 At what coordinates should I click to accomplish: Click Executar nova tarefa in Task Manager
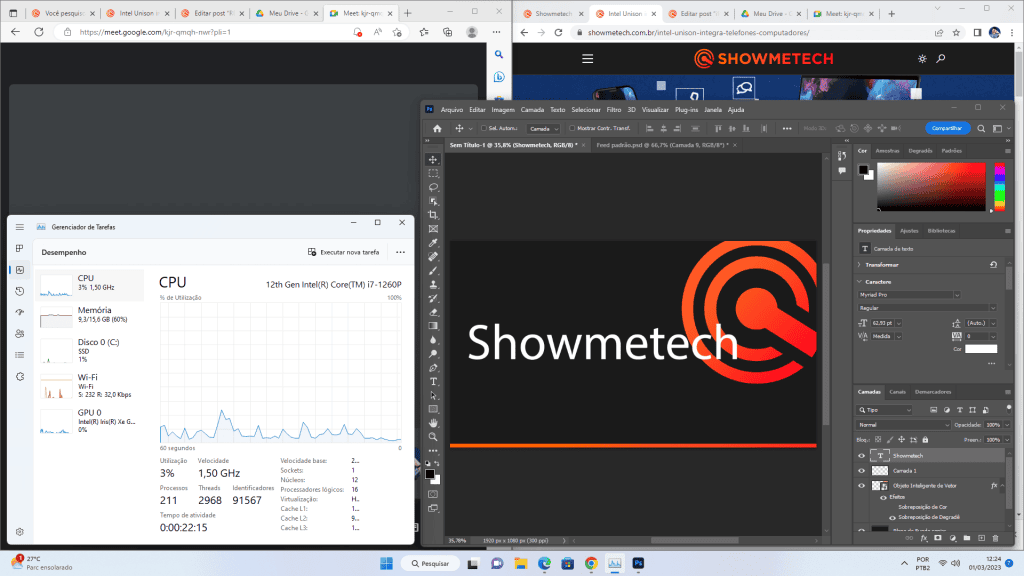(x=343, y=252)
